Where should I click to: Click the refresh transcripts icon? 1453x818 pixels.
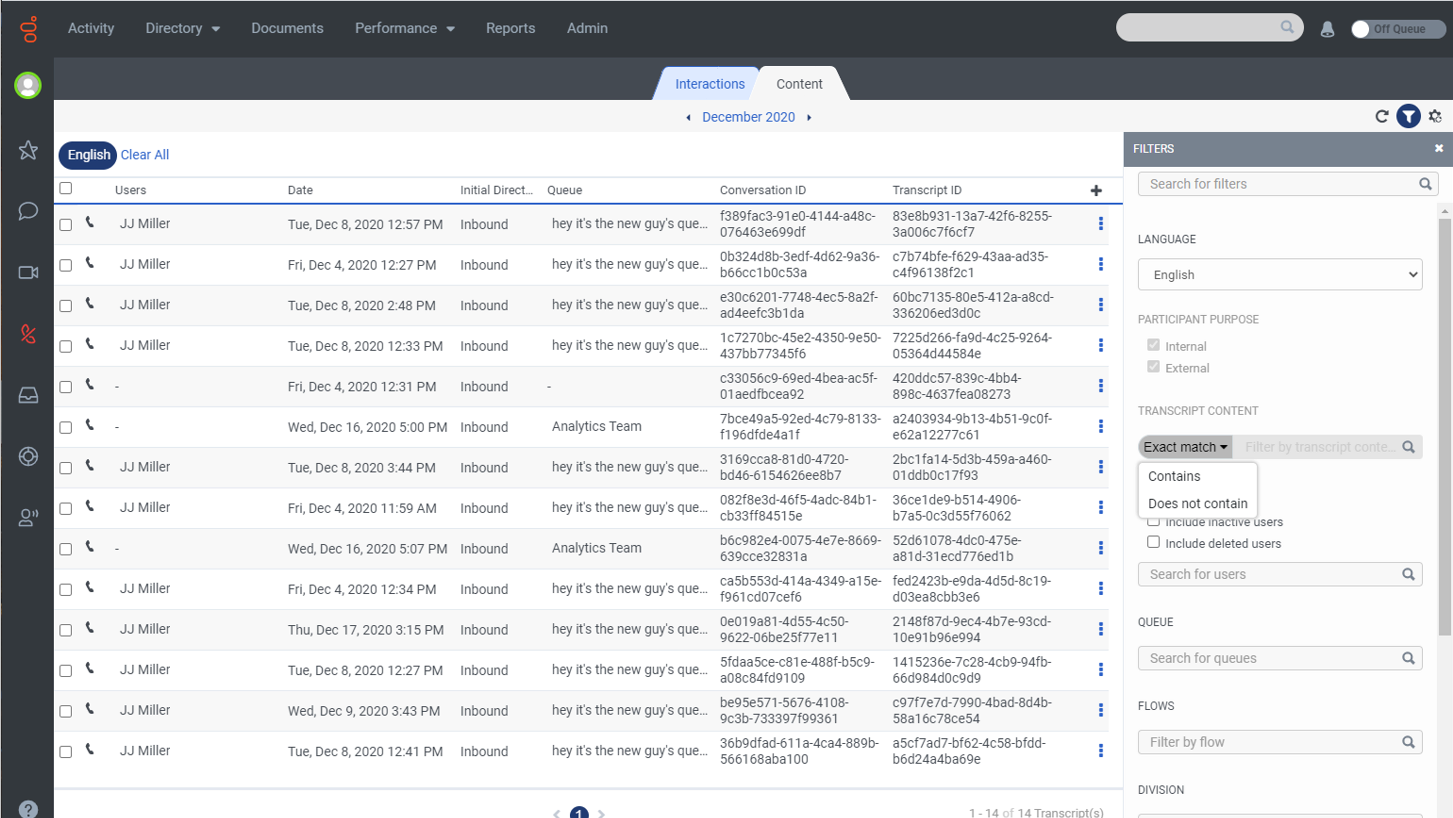tap(1380, 116)
